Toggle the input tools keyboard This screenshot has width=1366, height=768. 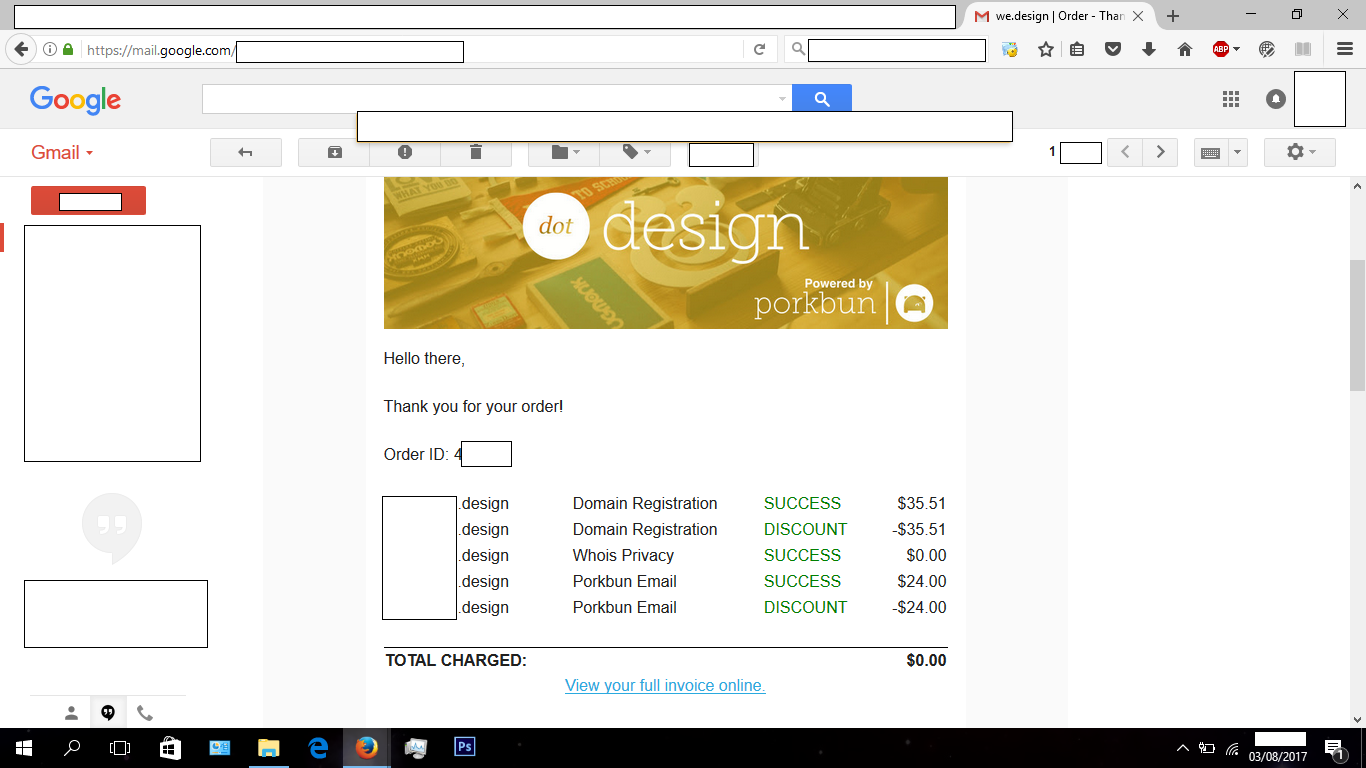[x=1211, y=152]
